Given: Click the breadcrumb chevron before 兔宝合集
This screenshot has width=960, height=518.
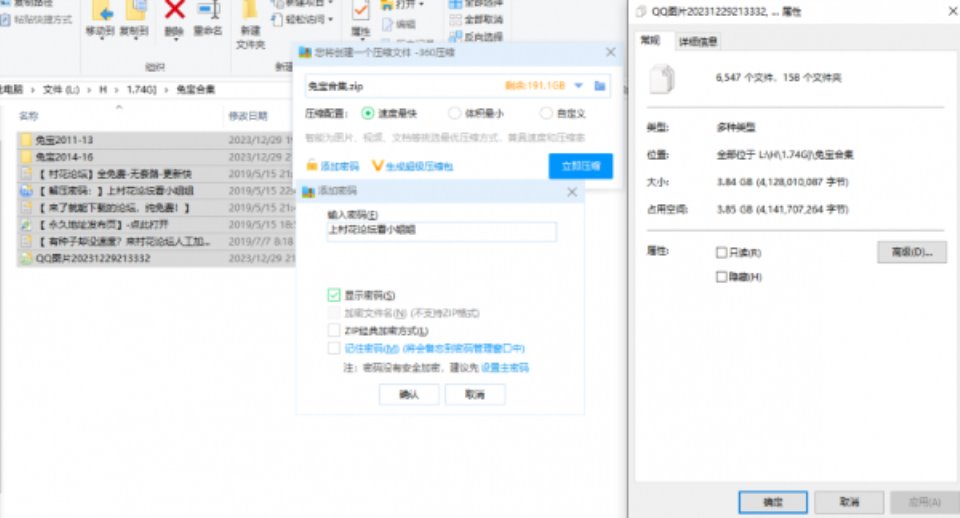Looking at the screenshot, I should point(166,90).
